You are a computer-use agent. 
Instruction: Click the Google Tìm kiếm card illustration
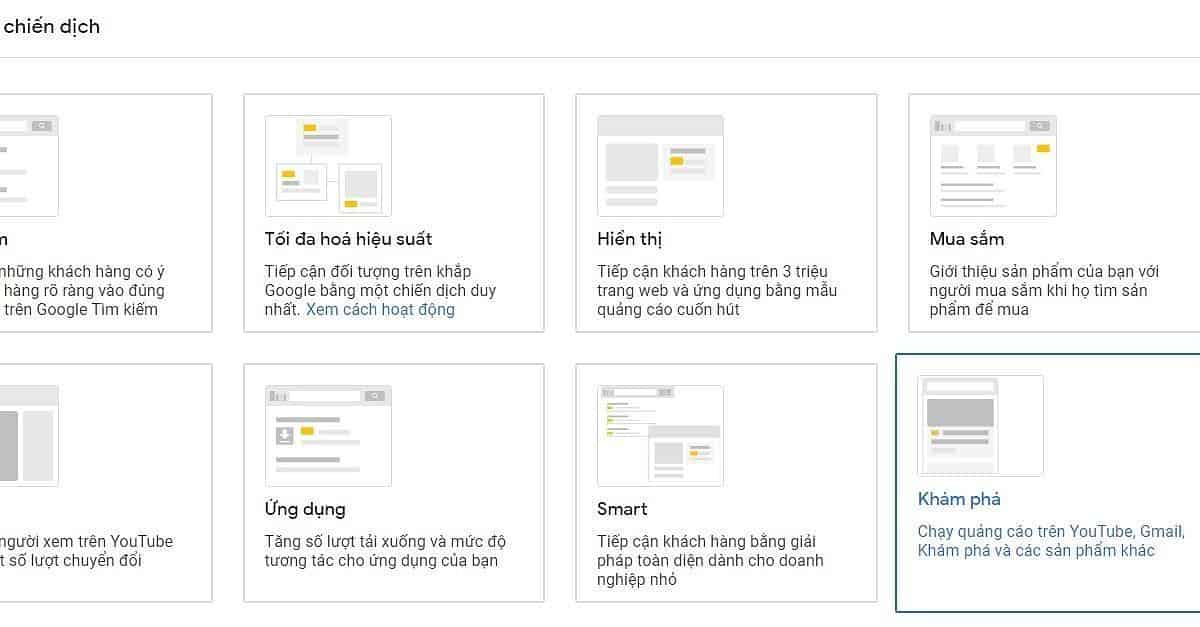[29, 166]
